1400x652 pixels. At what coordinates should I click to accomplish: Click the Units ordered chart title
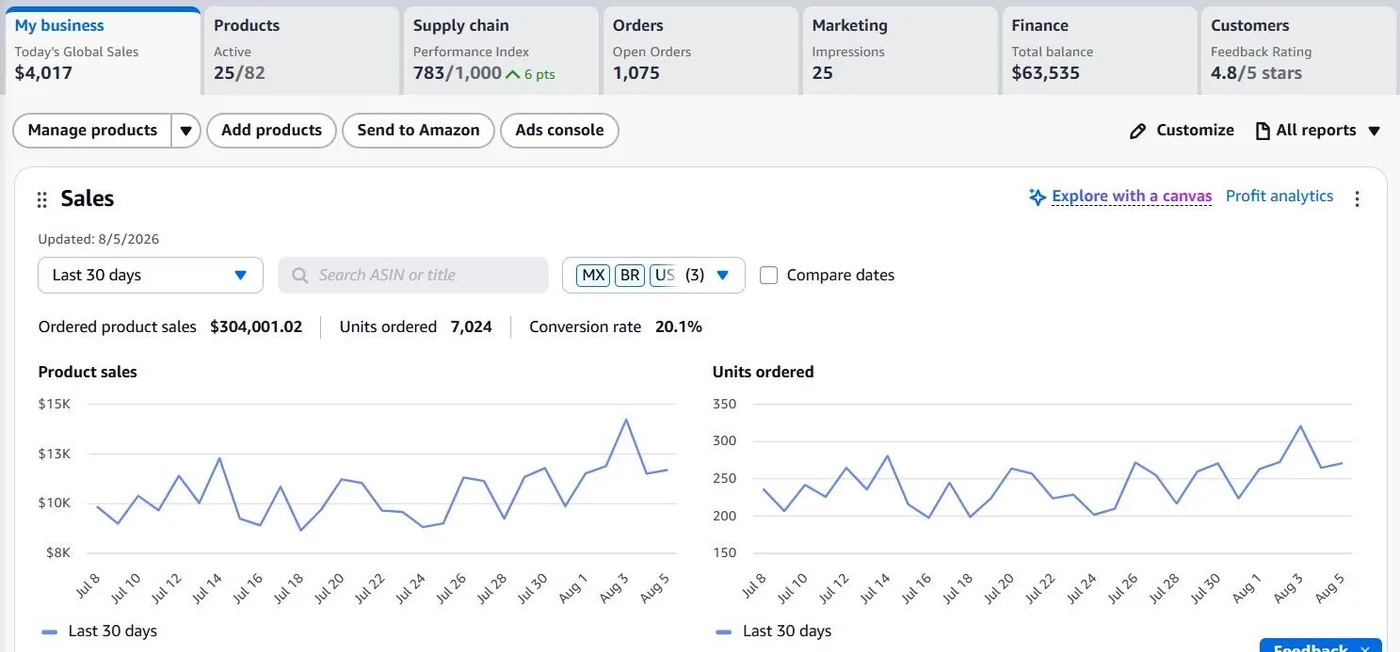click(763, 372)
